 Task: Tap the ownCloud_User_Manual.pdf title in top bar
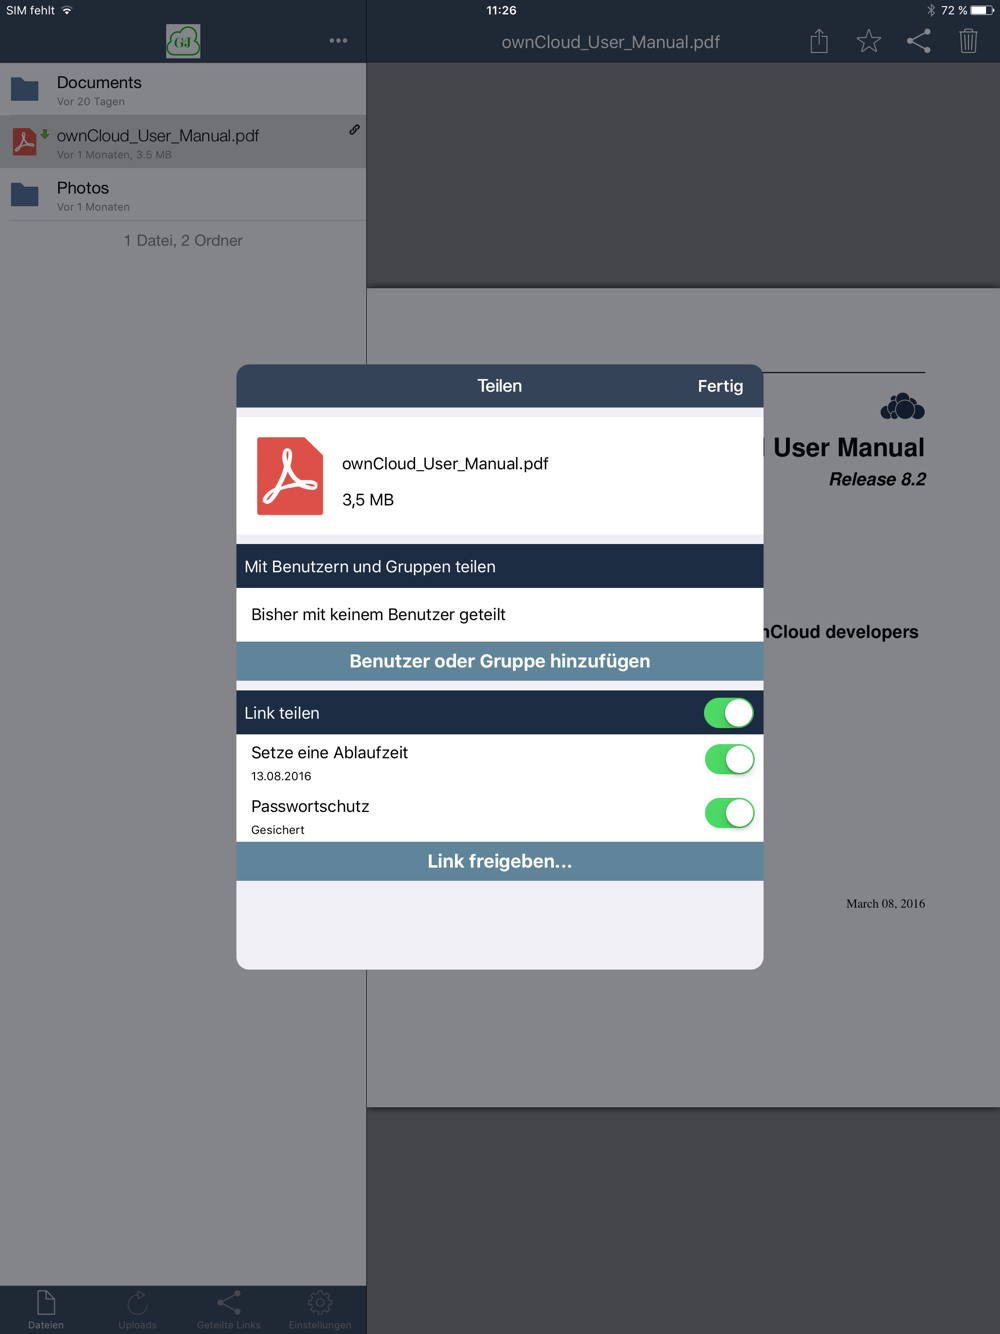click(x=610, y=42)
